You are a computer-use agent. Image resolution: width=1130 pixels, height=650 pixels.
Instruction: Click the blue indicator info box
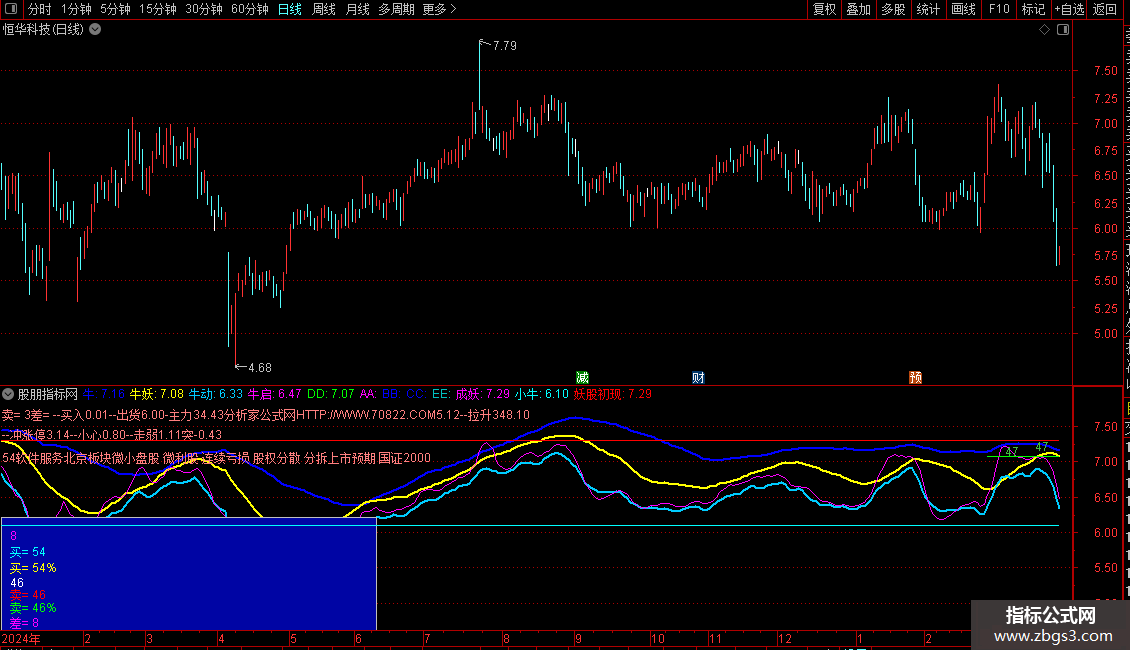[188, 573]
